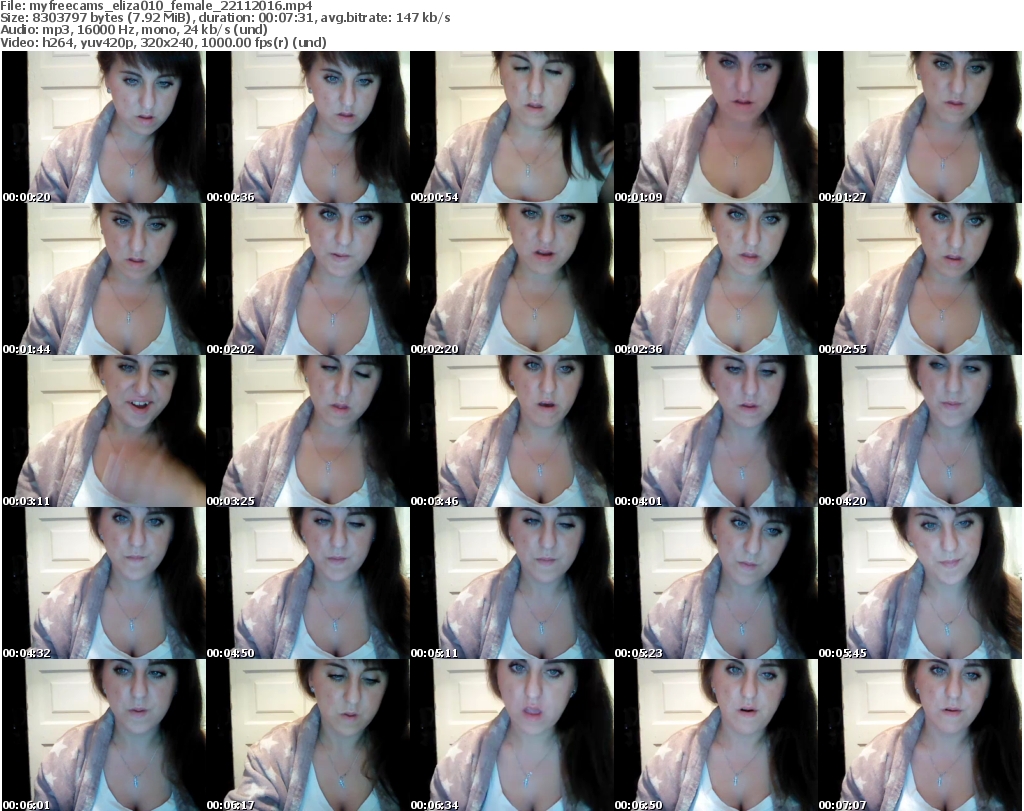Pick the thumbnail timestamped 00:03:46

(x=512, y=431)
